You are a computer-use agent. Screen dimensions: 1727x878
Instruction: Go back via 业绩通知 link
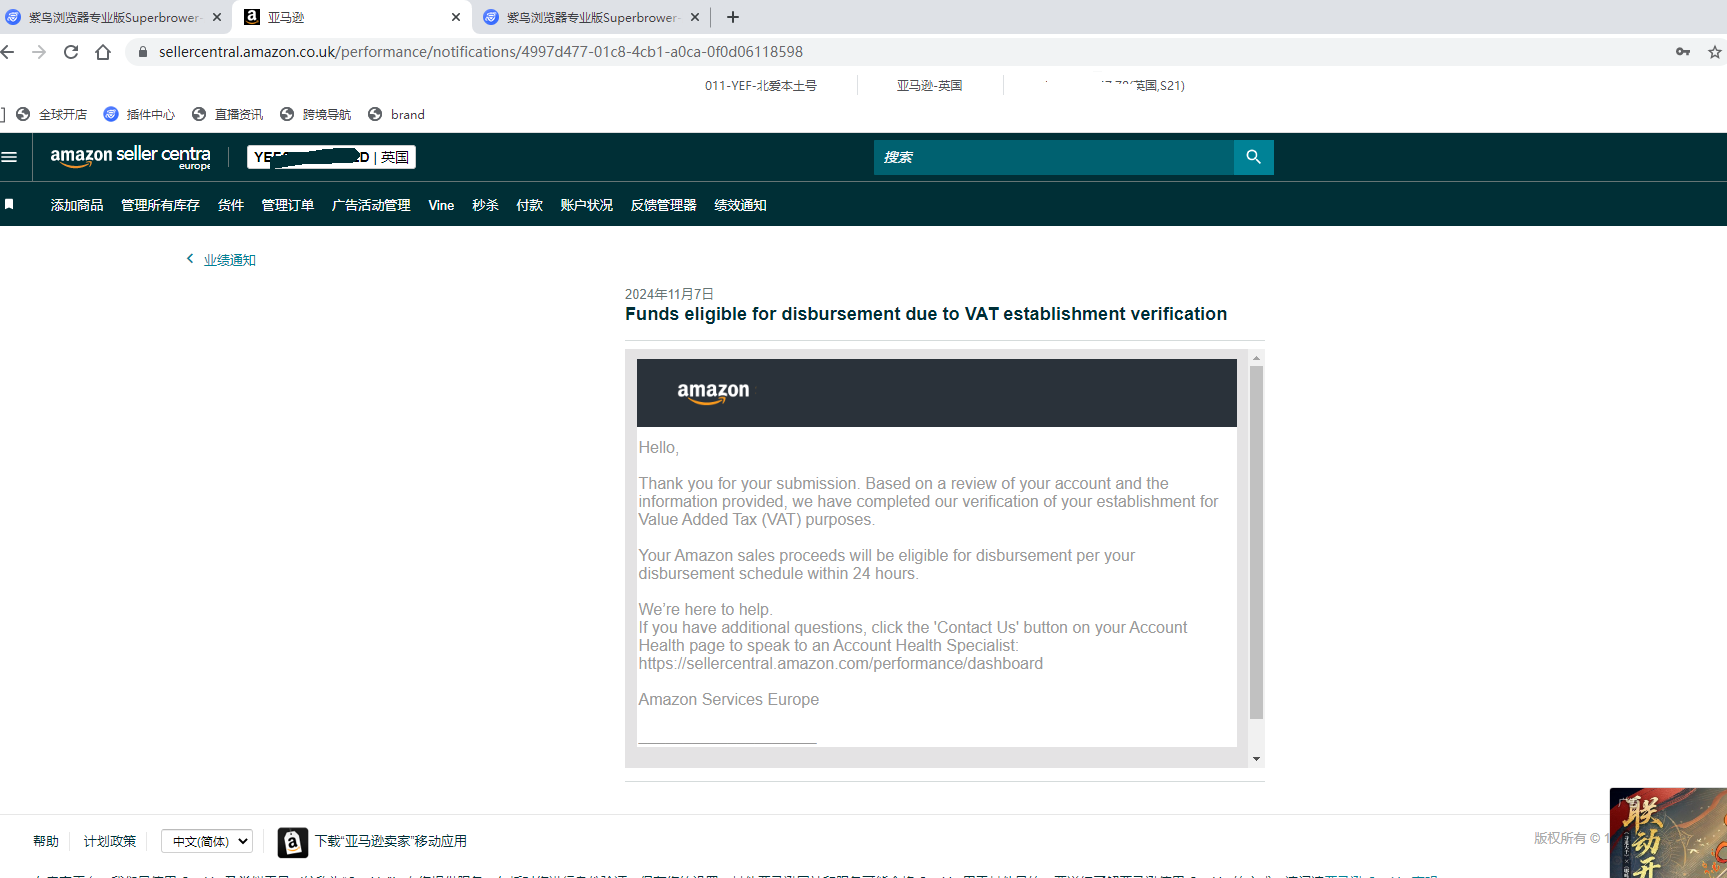click(229, 260)
